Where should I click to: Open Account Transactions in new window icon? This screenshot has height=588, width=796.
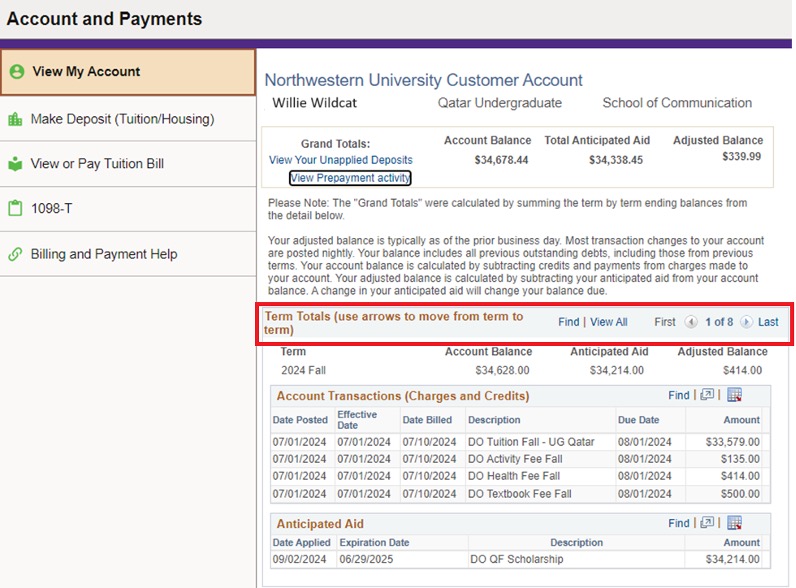(707, 395)
